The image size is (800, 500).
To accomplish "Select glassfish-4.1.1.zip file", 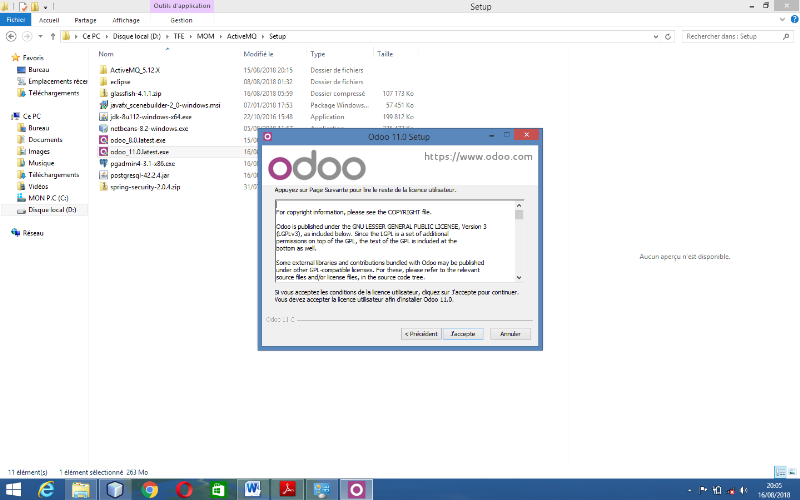I will [136, 93].
